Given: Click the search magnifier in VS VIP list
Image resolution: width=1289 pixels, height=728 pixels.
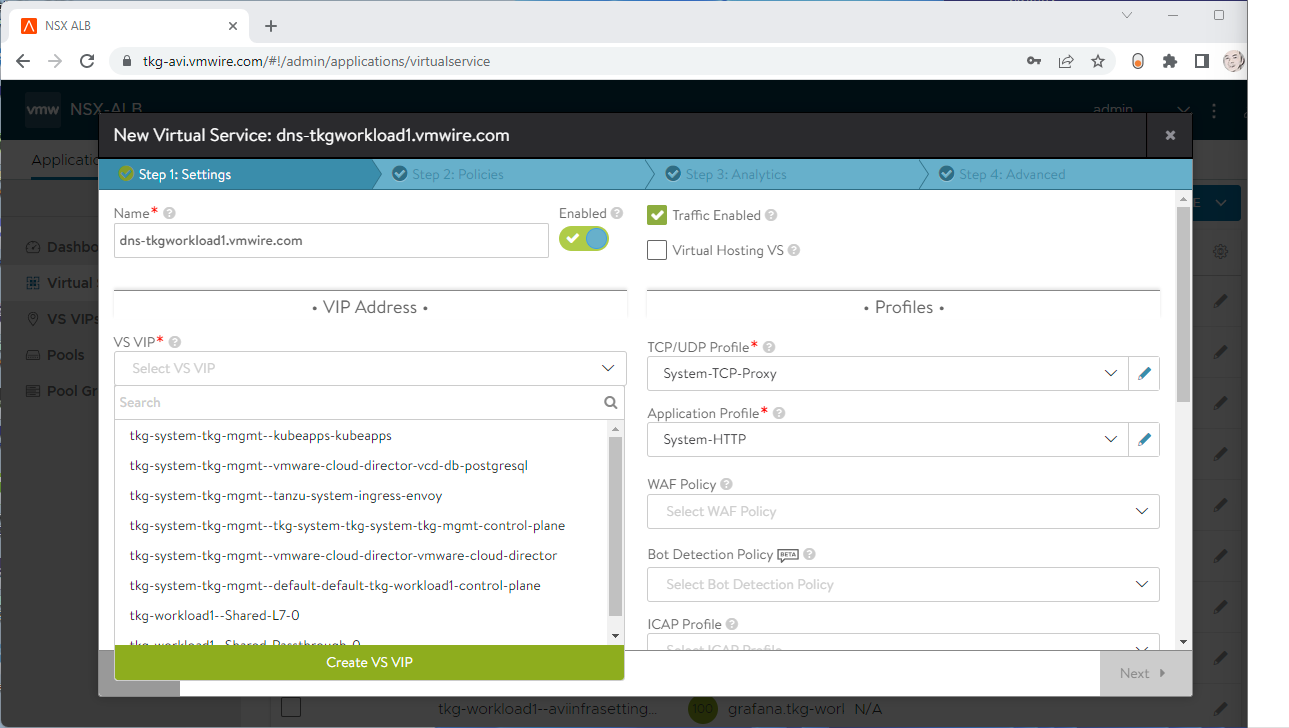Looking at the screenshot, I should 610,403.
